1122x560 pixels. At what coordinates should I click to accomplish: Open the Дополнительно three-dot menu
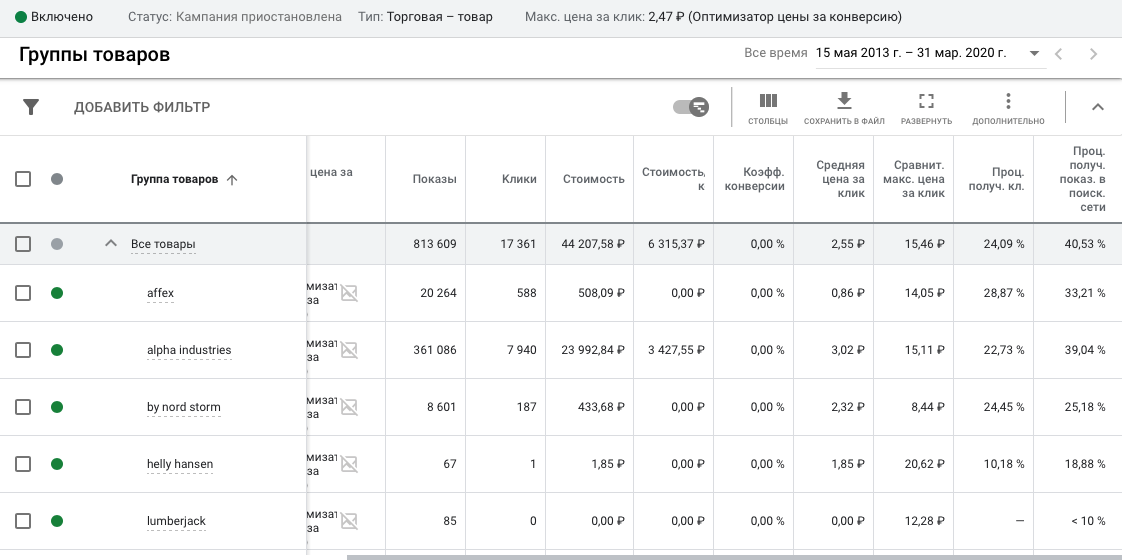tap(1008, 108)
